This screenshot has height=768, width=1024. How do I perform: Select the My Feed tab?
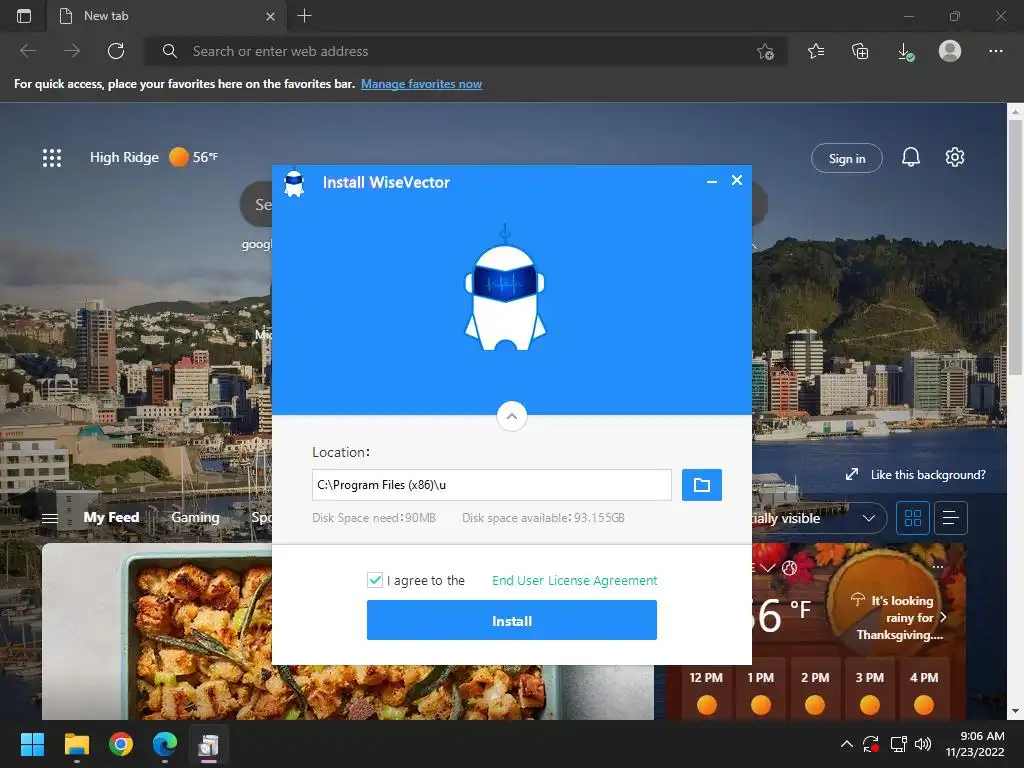(x=111, y=517)
